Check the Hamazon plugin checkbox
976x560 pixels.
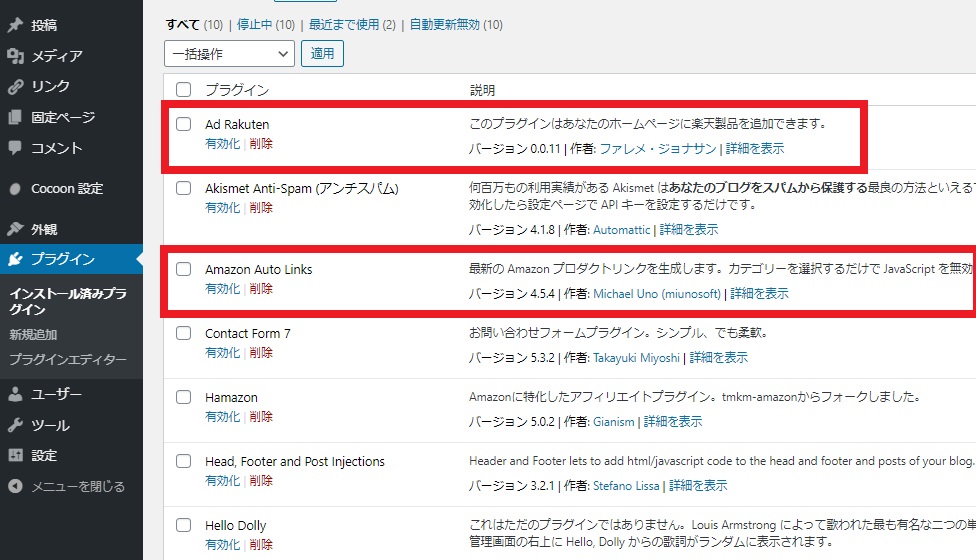point(184,397)
